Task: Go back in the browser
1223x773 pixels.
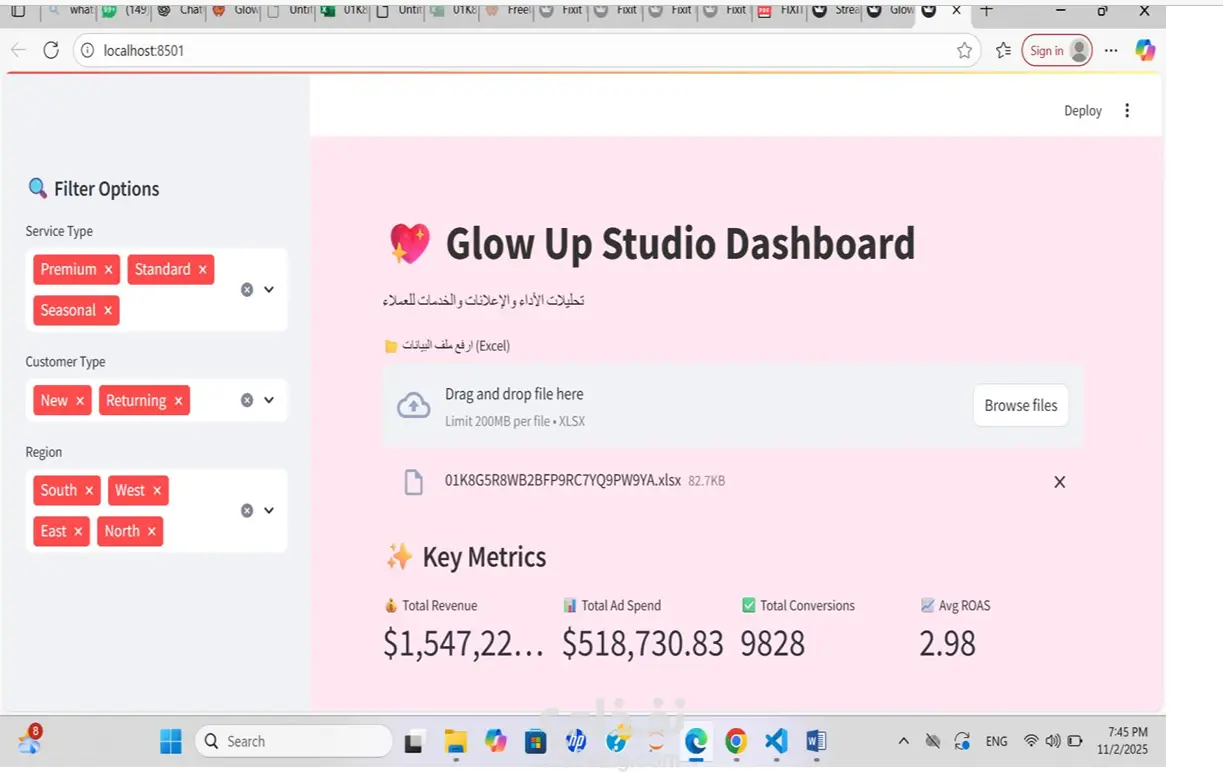Action: pos(19,50)
